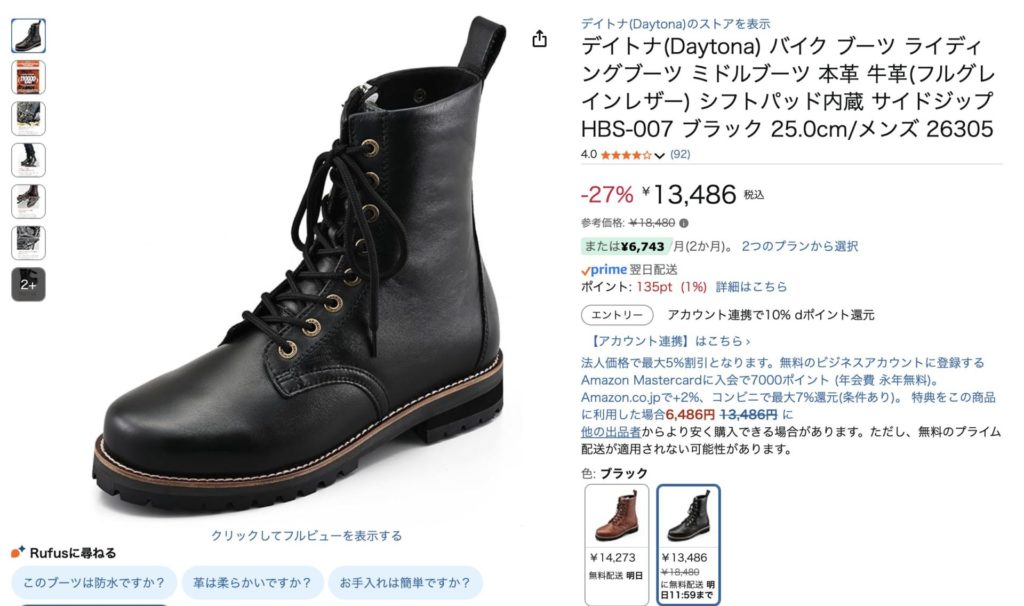Click the エントリー button

pyautogui.click(x=617, y=315)
